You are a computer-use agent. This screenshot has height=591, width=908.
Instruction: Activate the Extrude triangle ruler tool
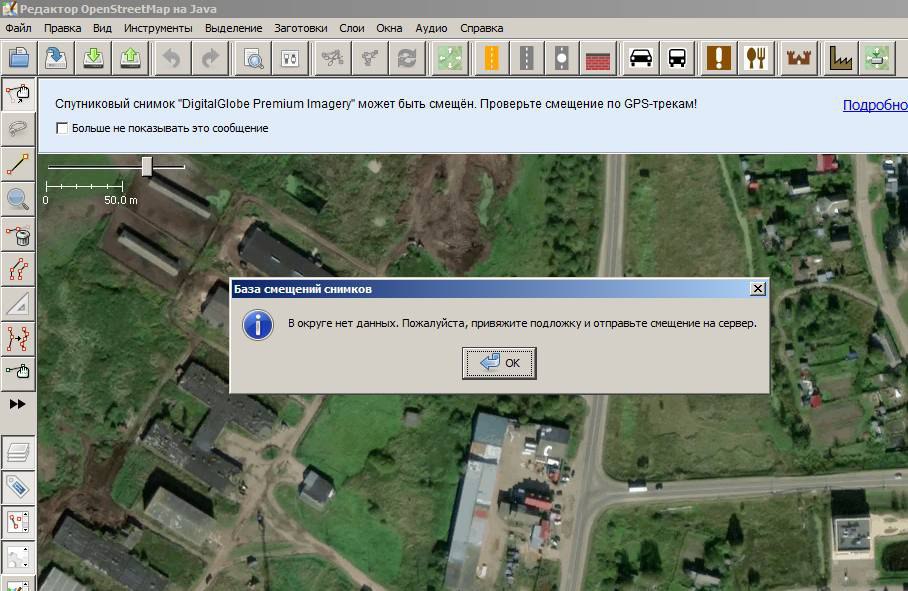pos(18,304)
